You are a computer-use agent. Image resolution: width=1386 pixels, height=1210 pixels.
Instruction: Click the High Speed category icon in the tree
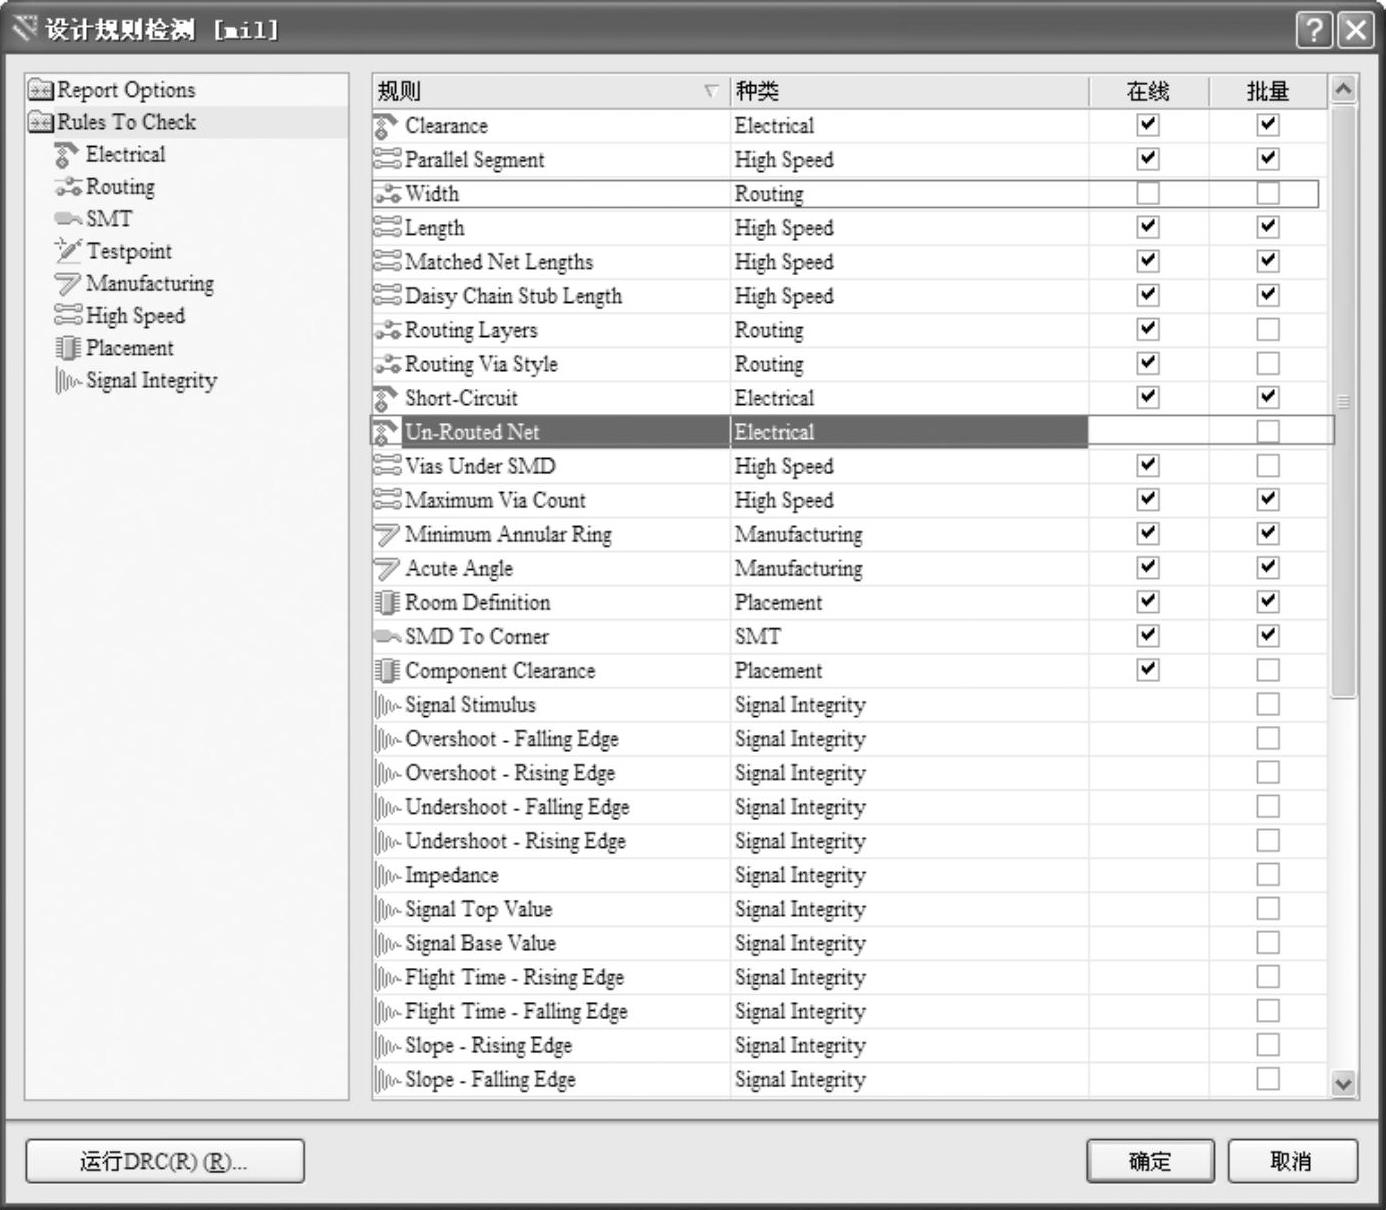[67, 316]
